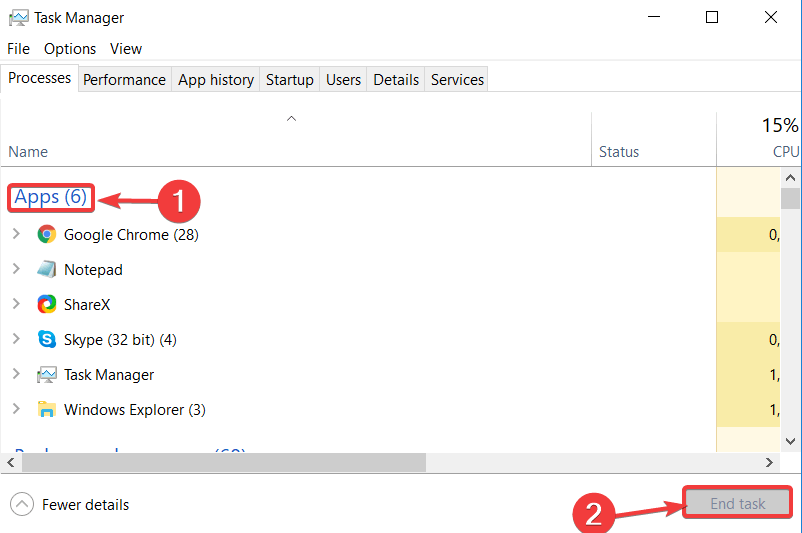Maximize the Task Manager window
Viewport: 802px width, 533px height.
tap(712, 17)
